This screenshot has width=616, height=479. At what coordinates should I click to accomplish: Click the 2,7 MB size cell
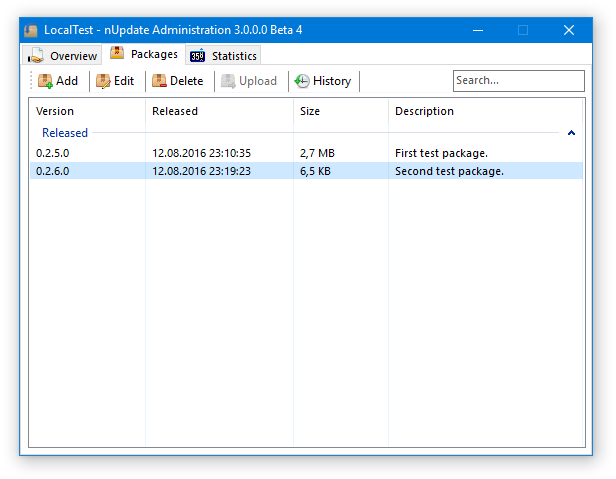click(x=317, y=153)
